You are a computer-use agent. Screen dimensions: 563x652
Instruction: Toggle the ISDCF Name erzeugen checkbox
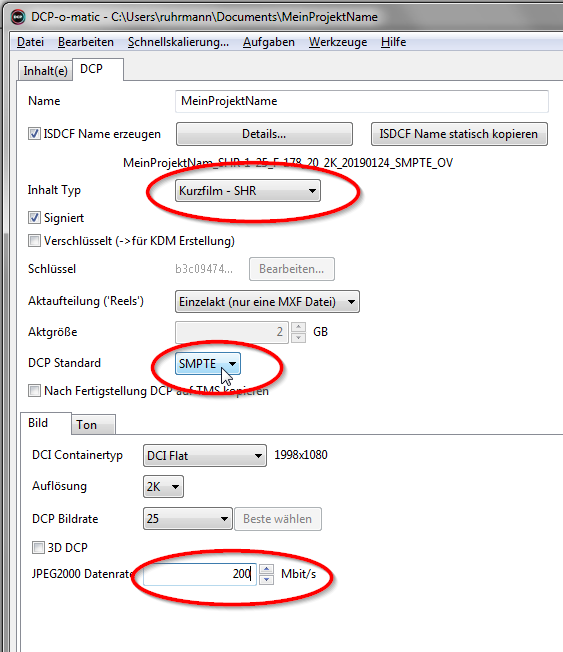click(x=34, y=134)
